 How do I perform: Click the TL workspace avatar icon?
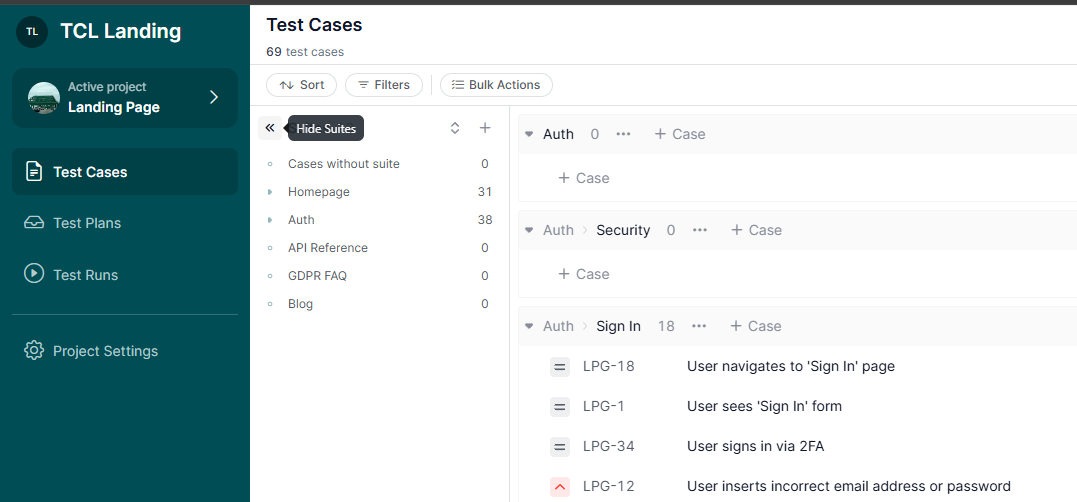[x=32, y=32]
